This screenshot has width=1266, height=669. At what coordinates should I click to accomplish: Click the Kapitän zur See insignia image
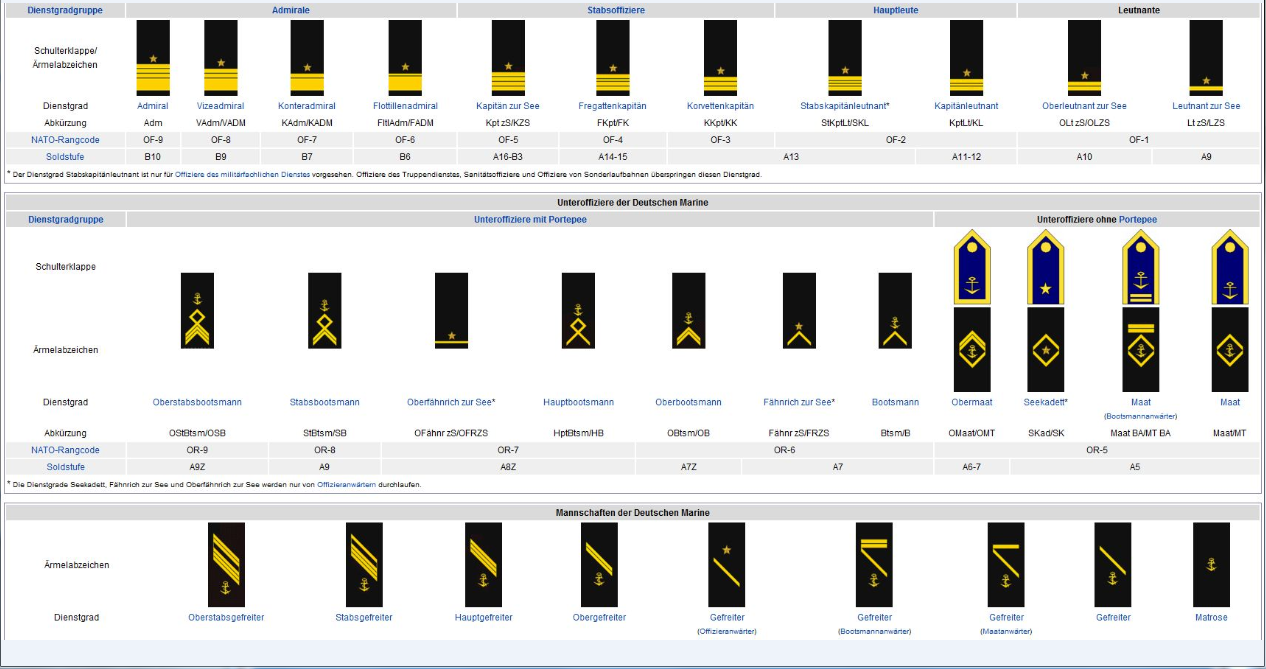[508, 58]
